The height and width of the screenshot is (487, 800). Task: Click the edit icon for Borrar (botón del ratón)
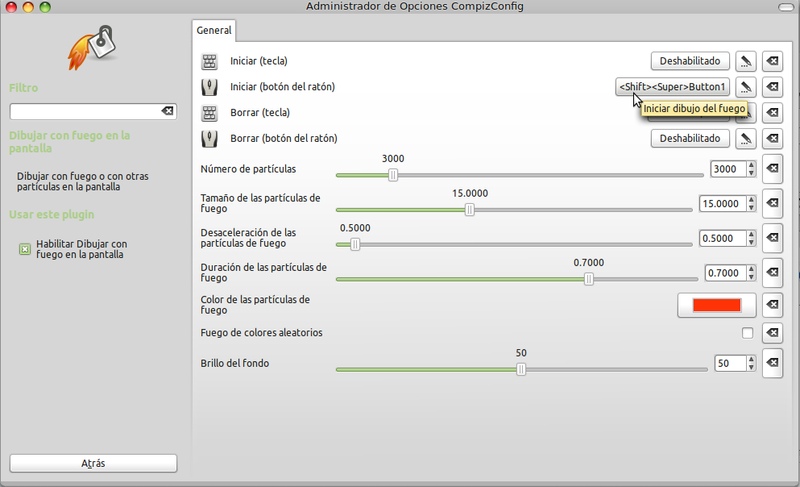746,138
